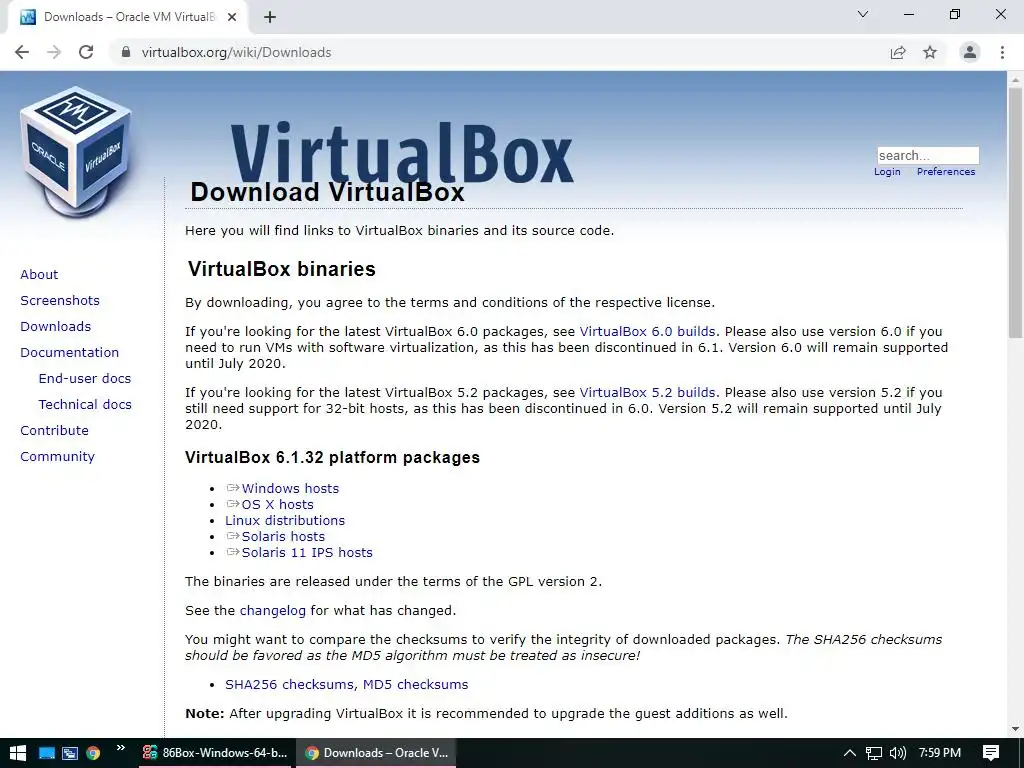Share this page using the share icon
Screen dimensions: 1024x768
[x=898, y=52]
